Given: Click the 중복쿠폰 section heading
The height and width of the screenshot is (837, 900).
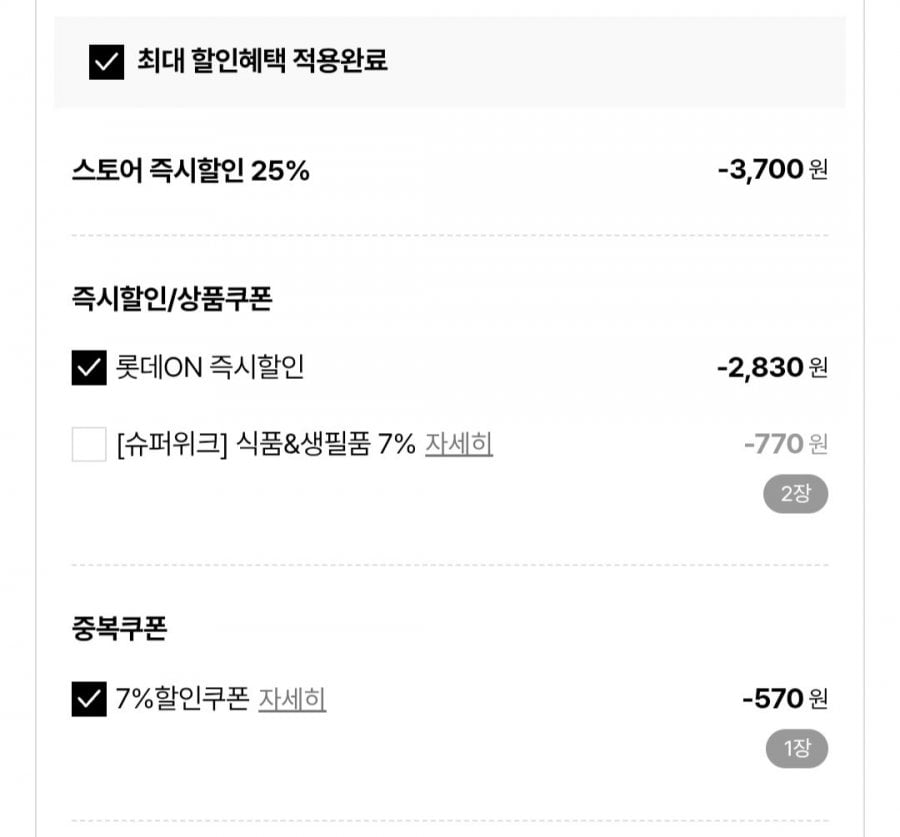Looking at the screenshot, I should tap(119, 629).
